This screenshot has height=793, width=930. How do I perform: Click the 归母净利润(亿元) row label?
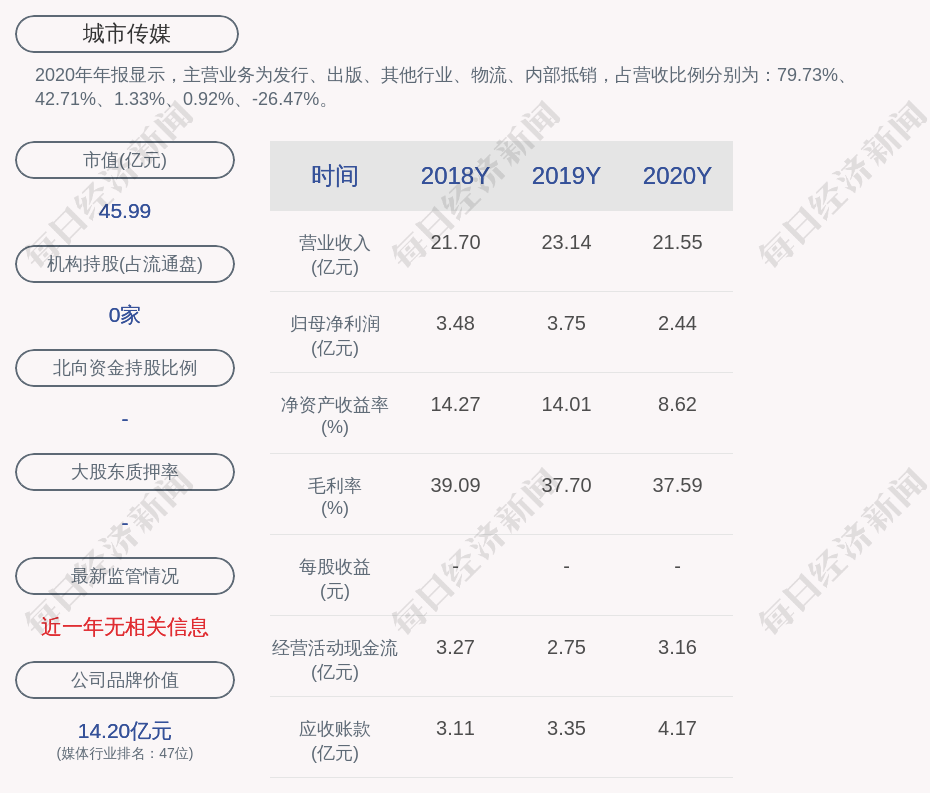(335, 336)
